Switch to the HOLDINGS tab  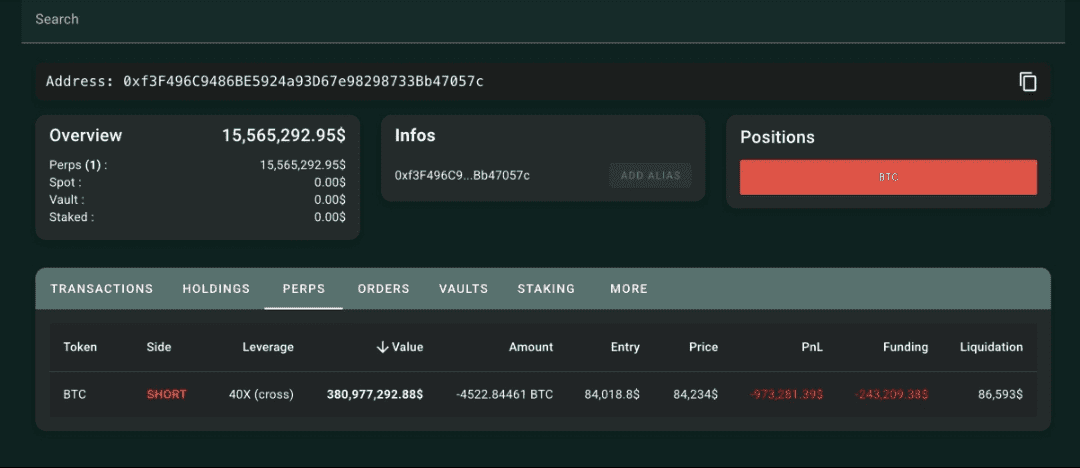coord(216,289)
